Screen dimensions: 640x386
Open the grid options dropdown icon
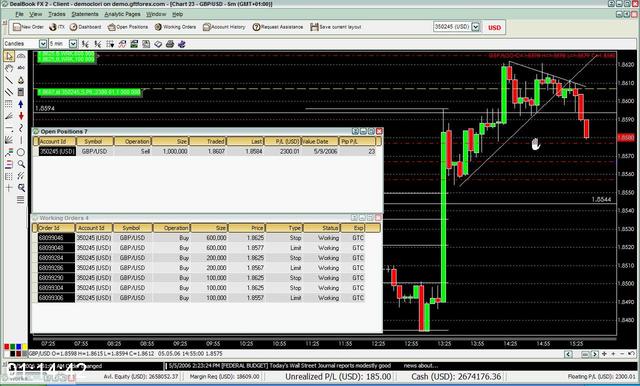click(x=110, y=44)
